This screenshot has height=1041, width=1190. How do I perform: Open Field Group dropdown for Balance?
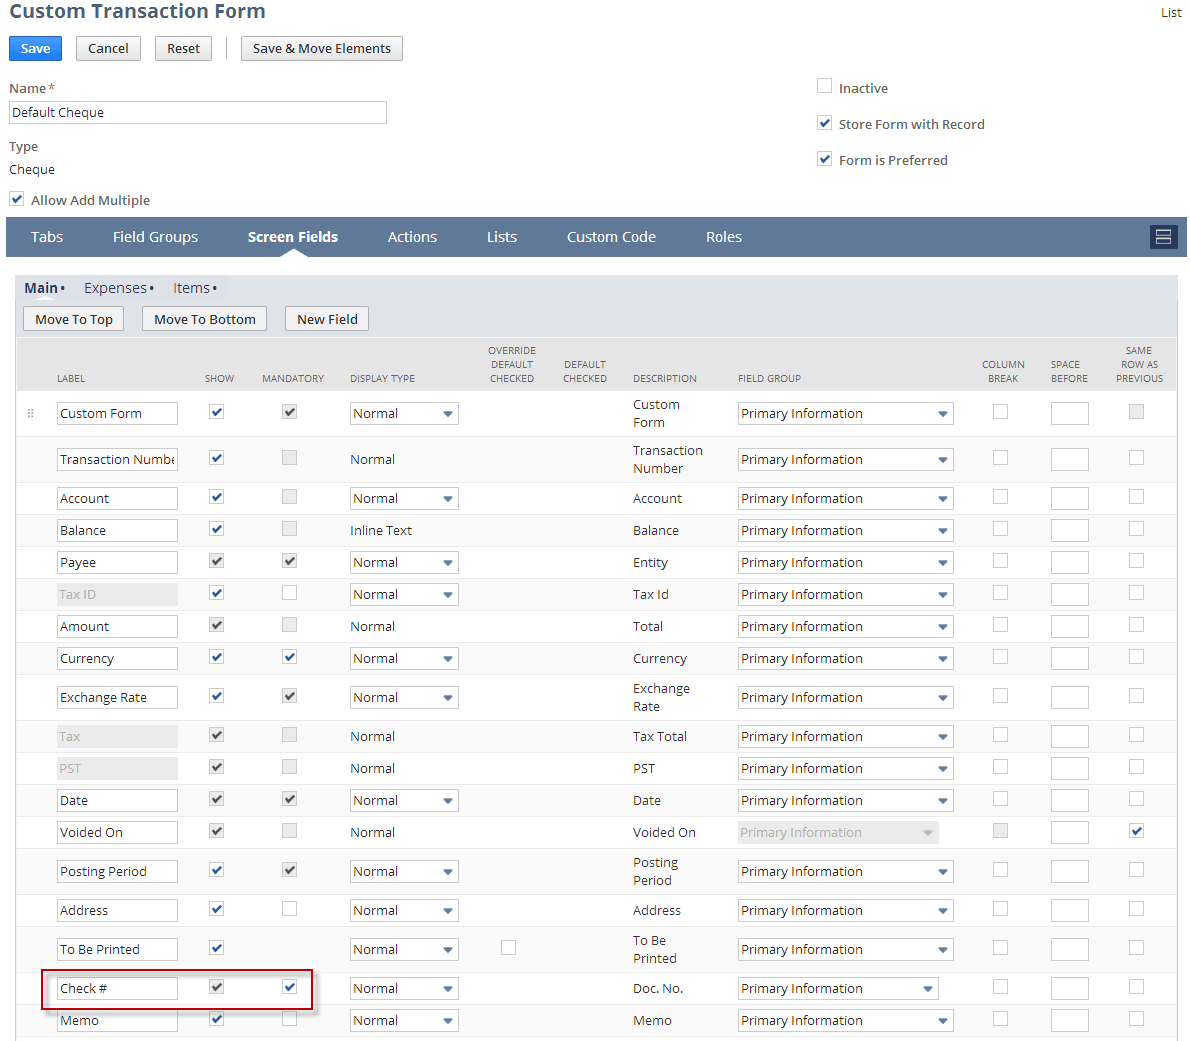click(x=845, y=530)
